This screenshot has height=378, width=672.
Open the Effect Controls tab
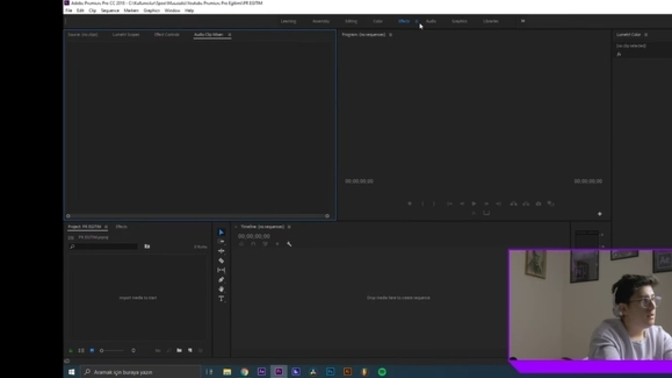pyautogui.click(x=167, y=35)
